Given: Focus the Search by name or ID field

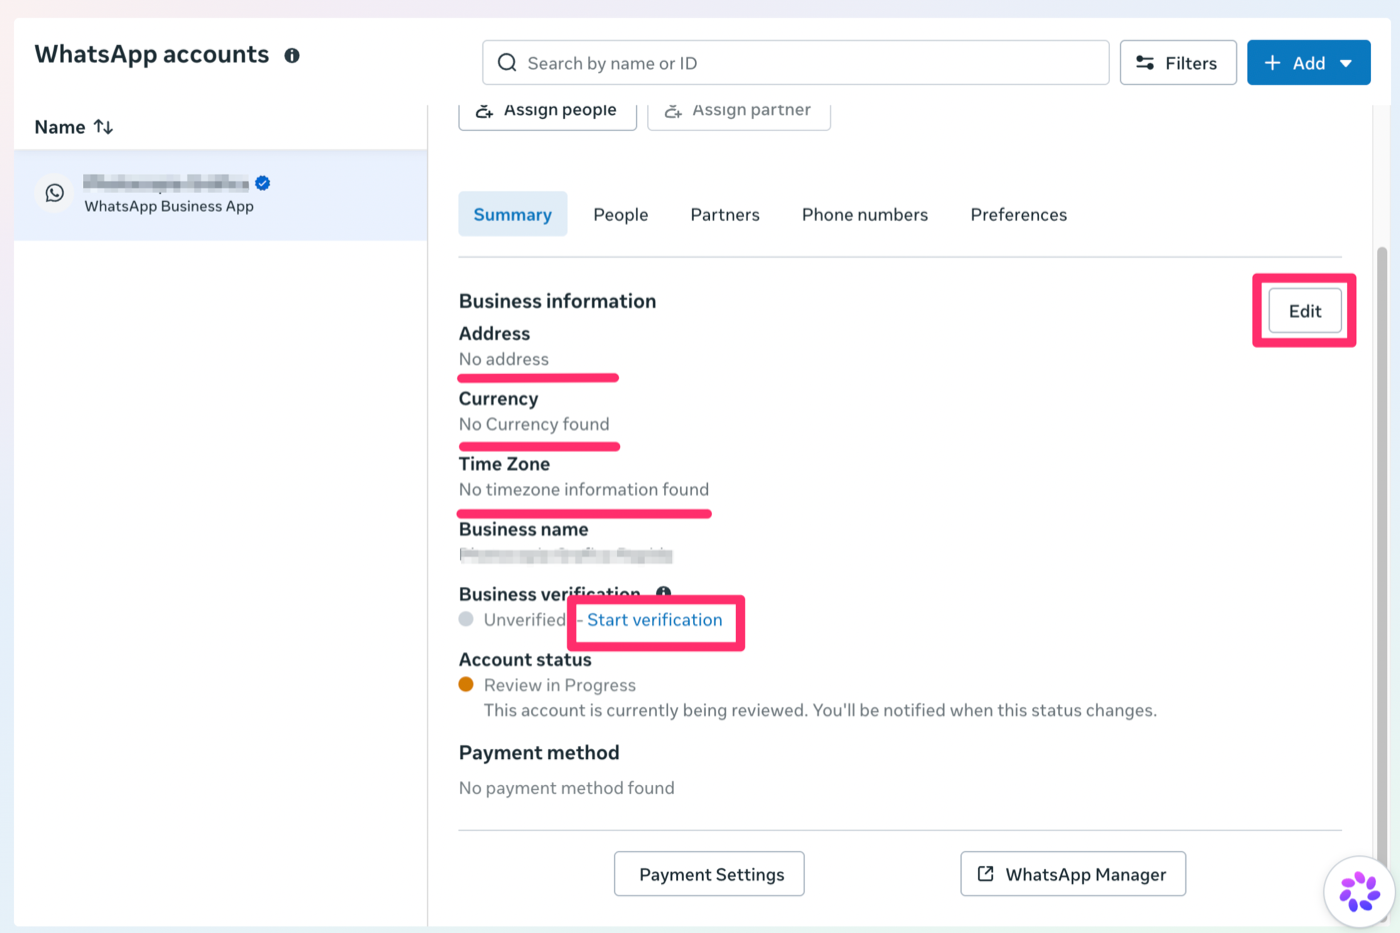Looking at the screenshot, I should coord(796,63).
